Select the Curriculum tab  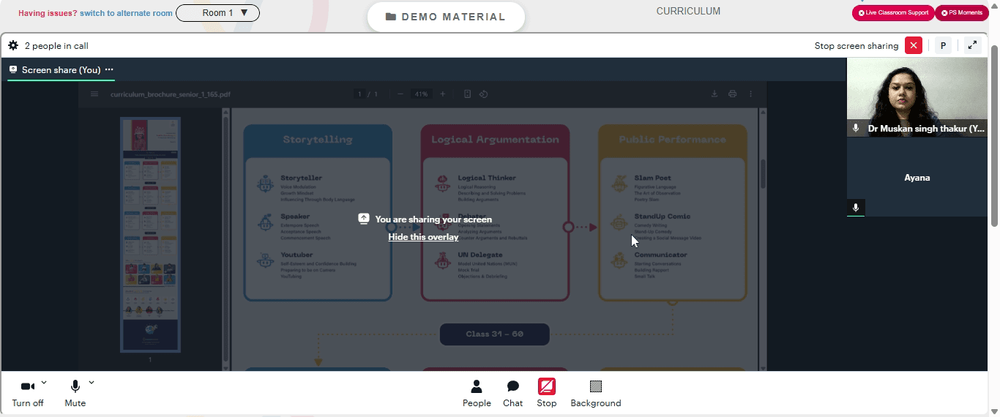pyautogui.click(x=688, y=11)
